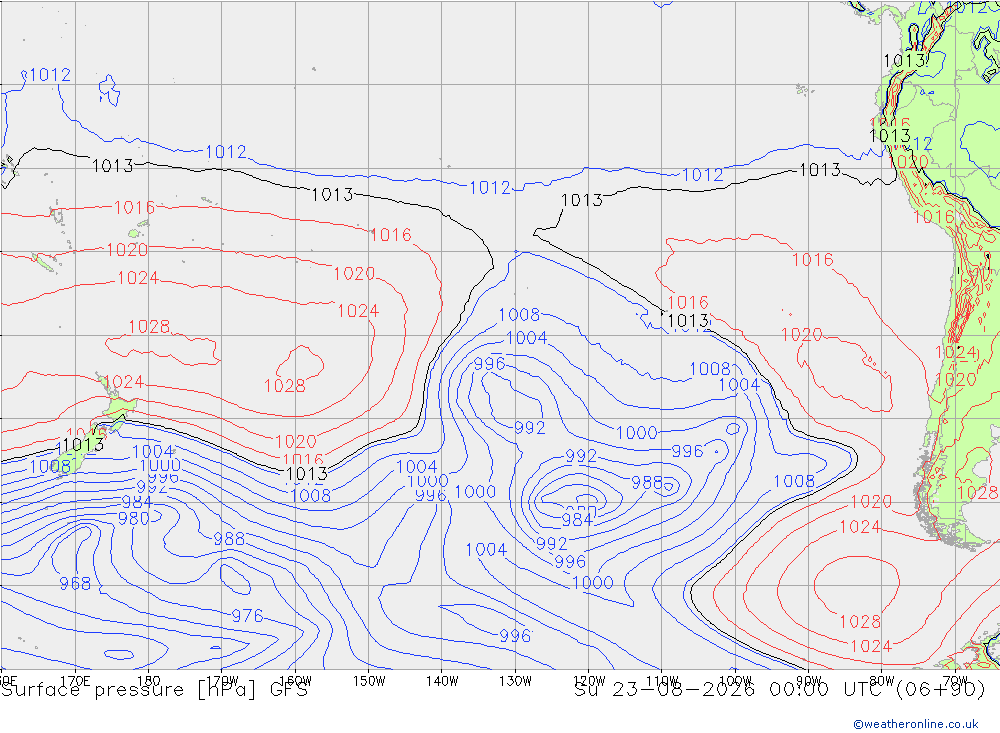The width and height of the screenshot is (1000, 733).
Task: Click the 992 isobar label near 130W
Action: click(530, 427)
